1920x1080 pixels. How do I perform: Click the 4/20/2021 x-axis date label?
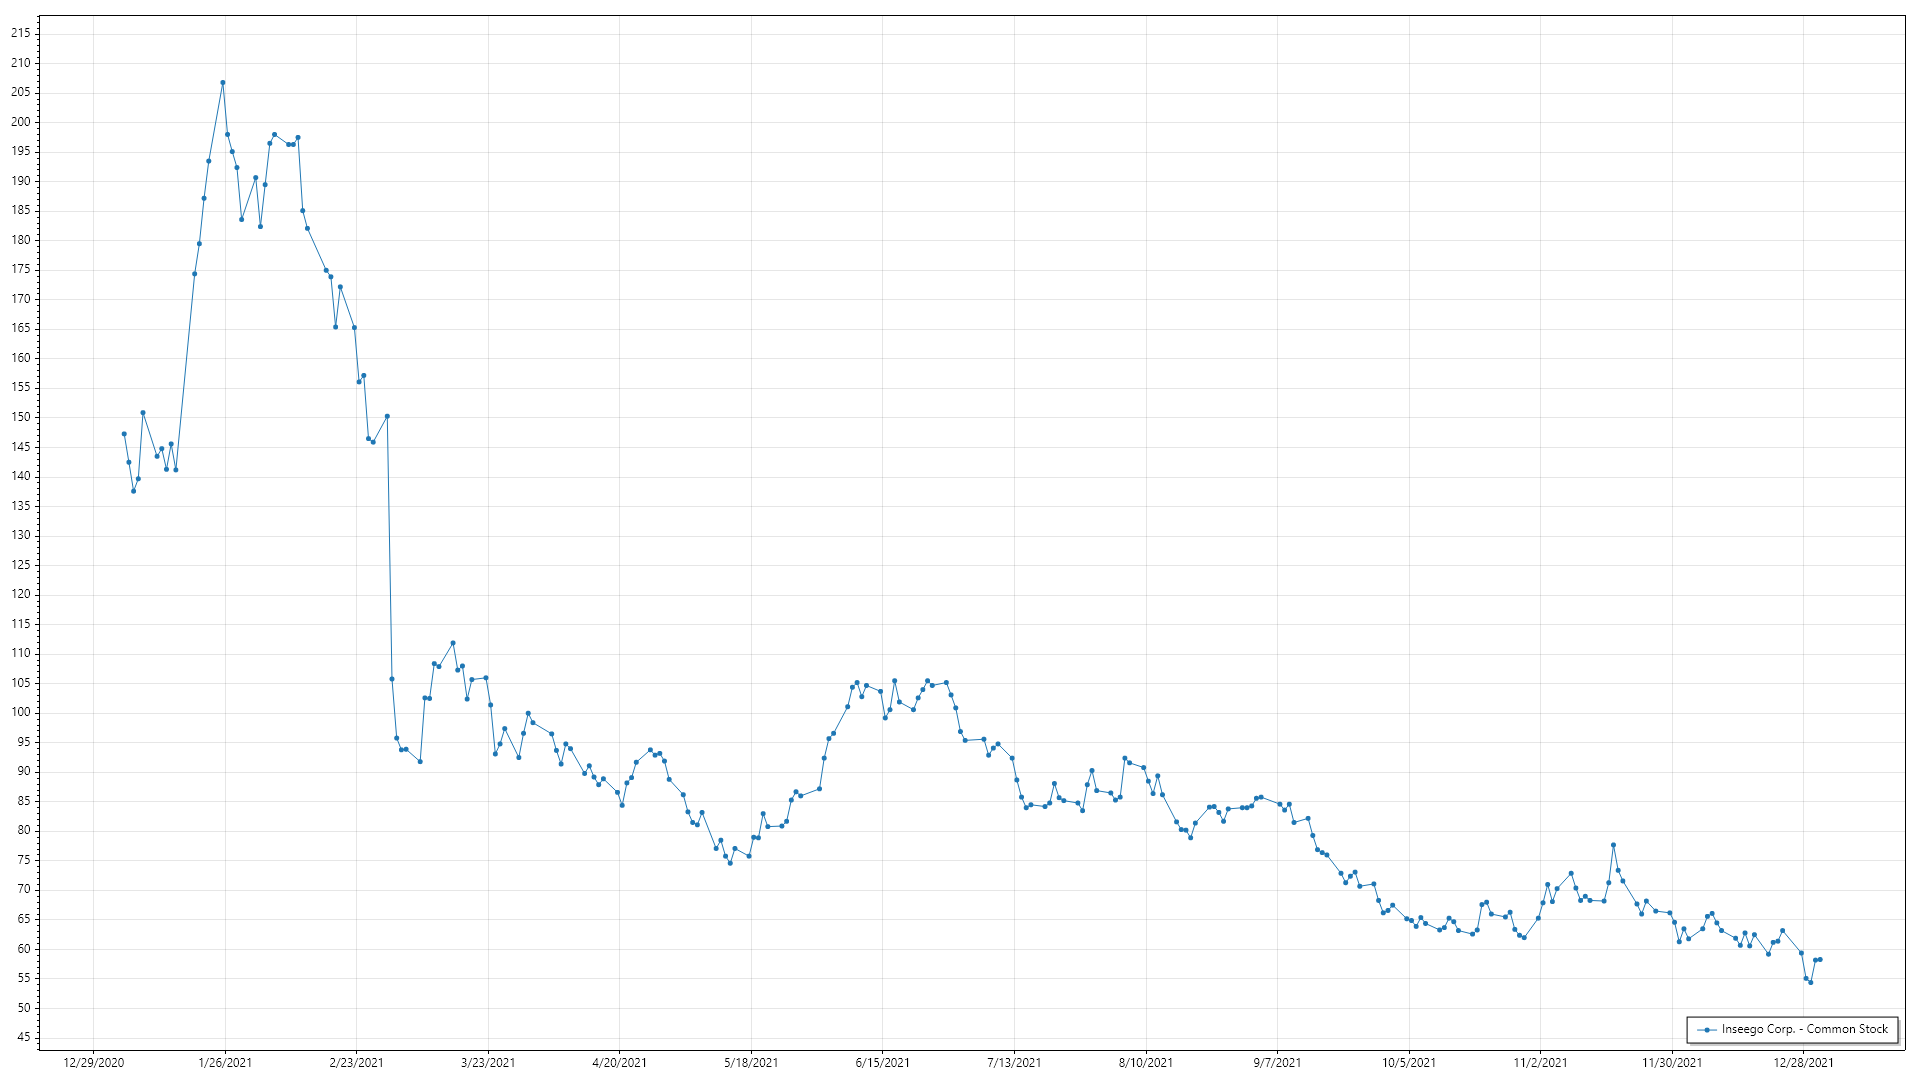tap(620, 1062)
